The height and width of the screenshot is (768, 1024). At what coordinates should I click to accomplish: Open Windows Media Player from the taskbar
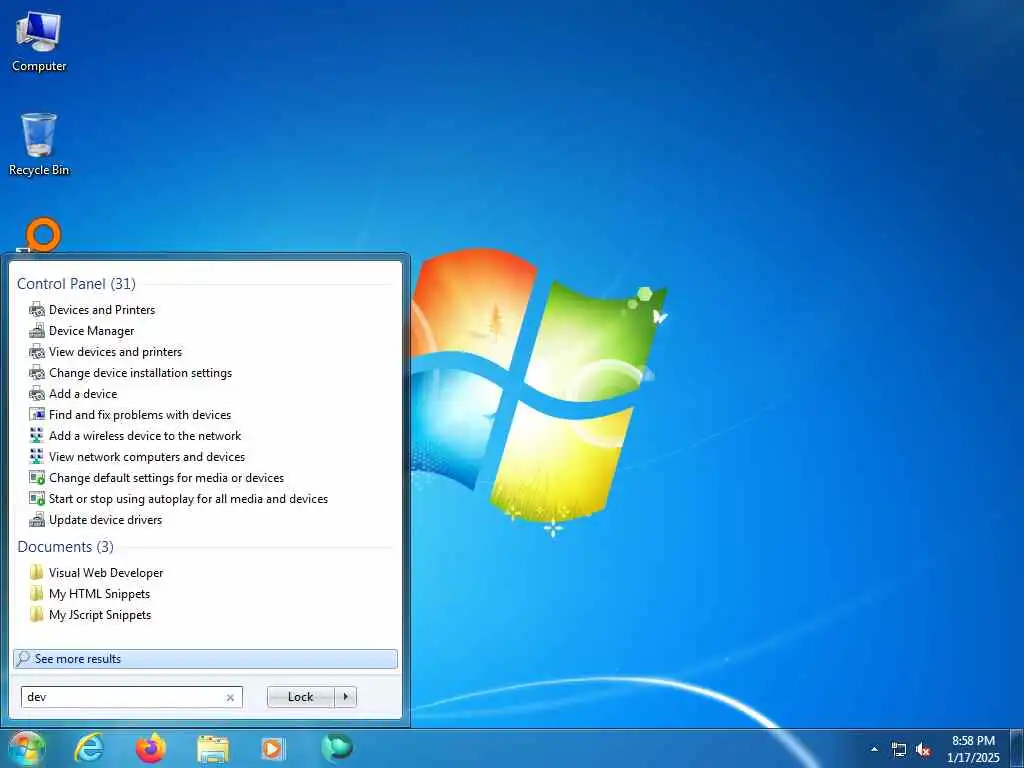coord(273,749)
